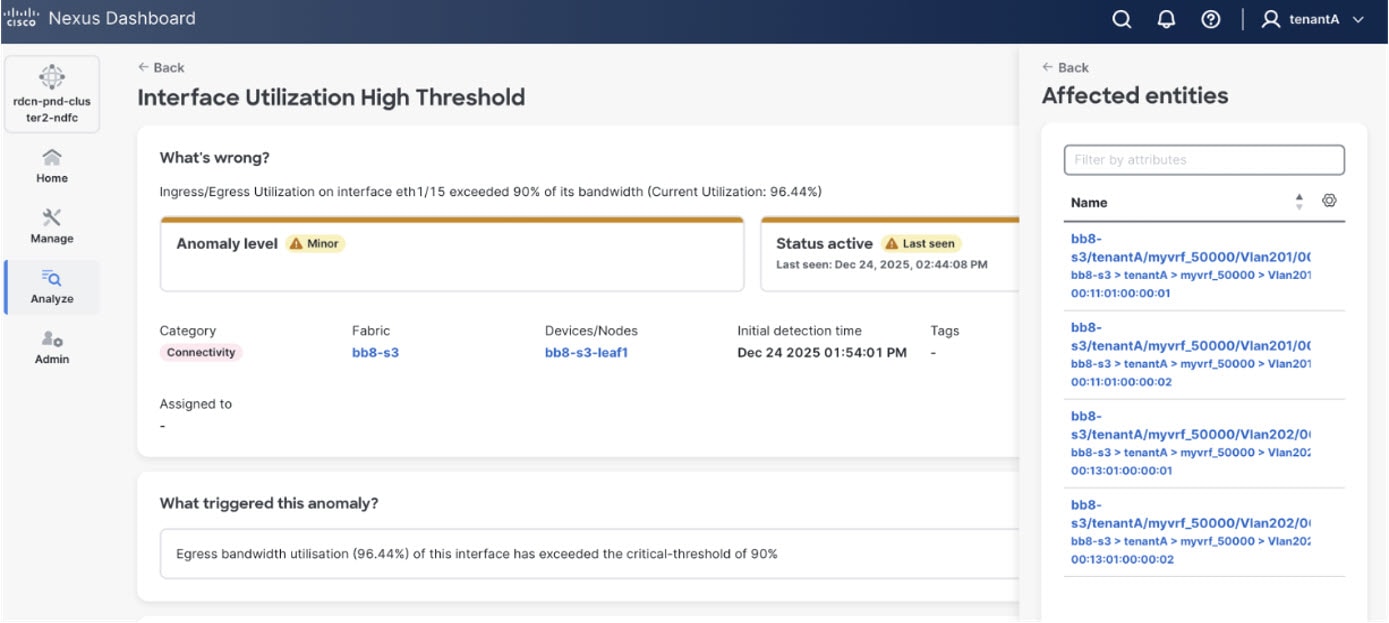The image size is (1389, 623).
Task: Click the help question mark icon
Action: [x=1210, y=19]
